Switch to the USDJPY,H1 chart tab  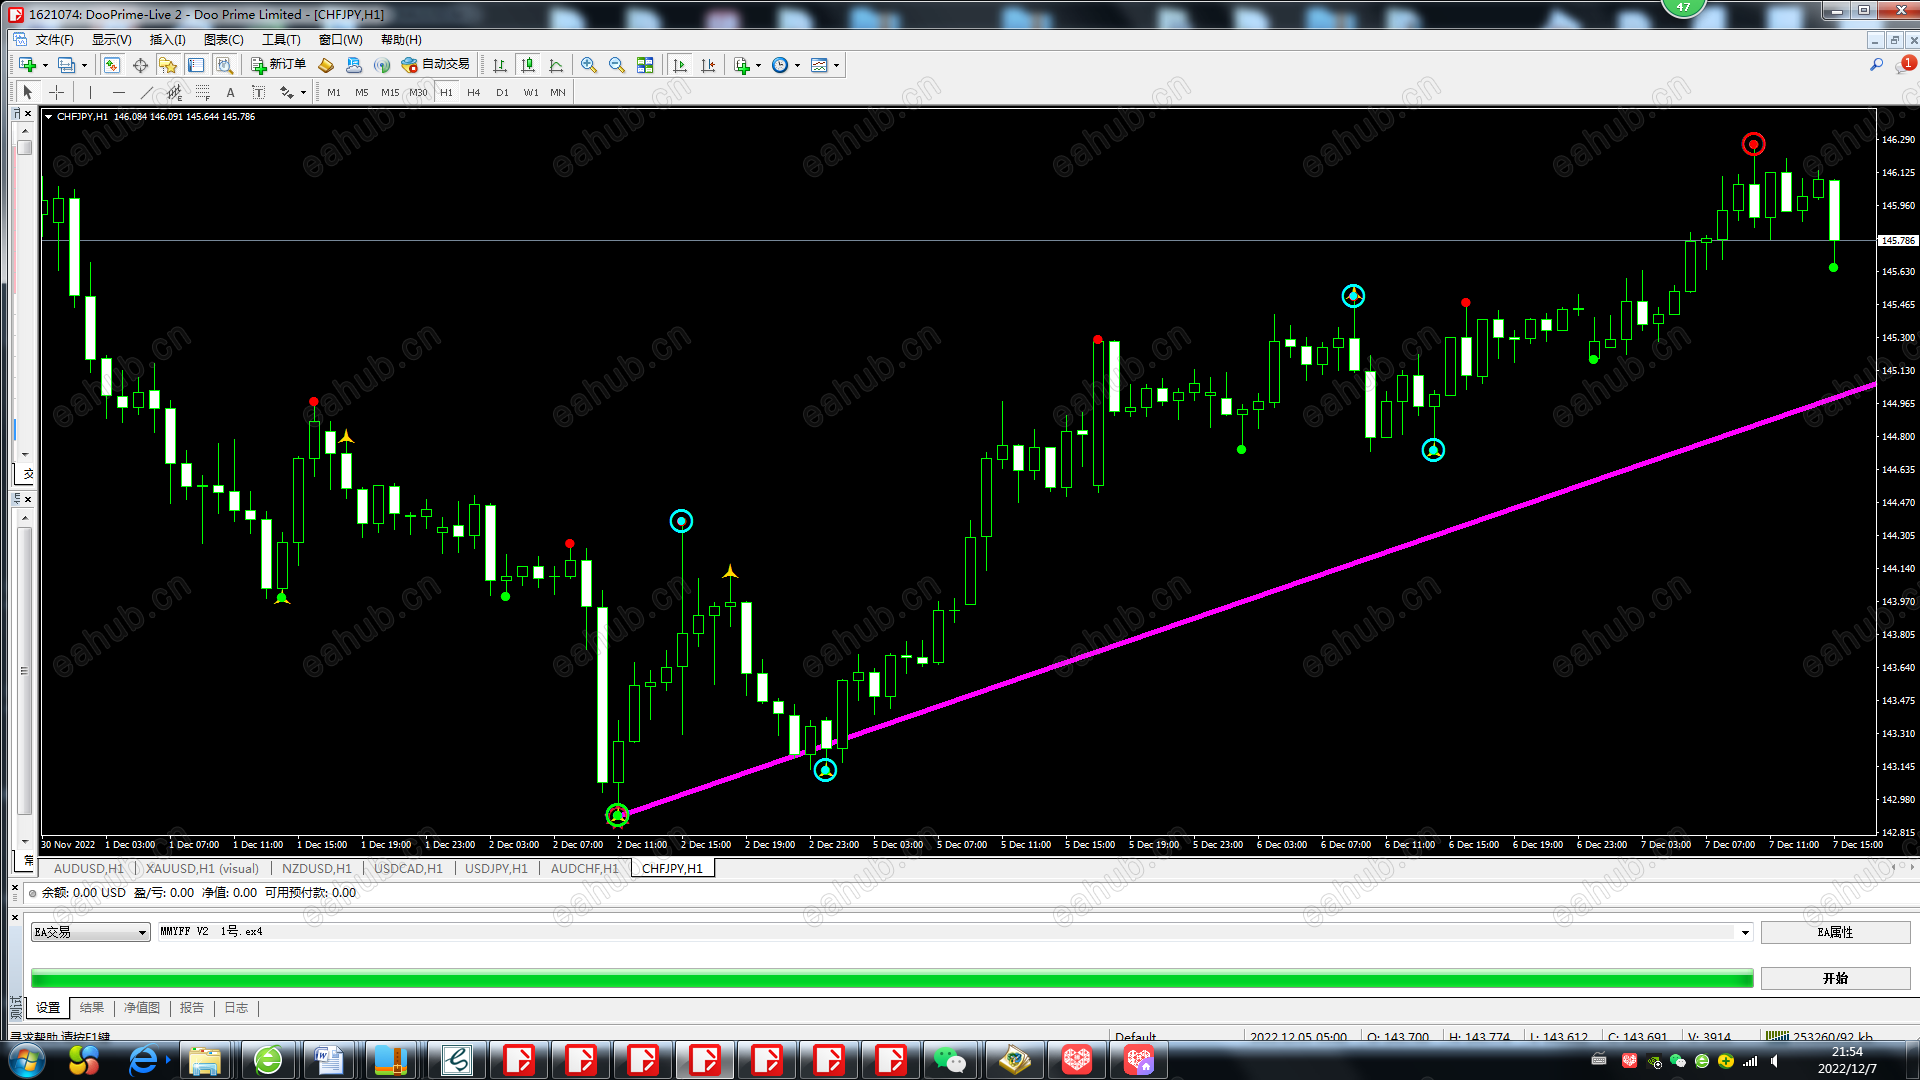pyautogui.click(x=496, y=868)
